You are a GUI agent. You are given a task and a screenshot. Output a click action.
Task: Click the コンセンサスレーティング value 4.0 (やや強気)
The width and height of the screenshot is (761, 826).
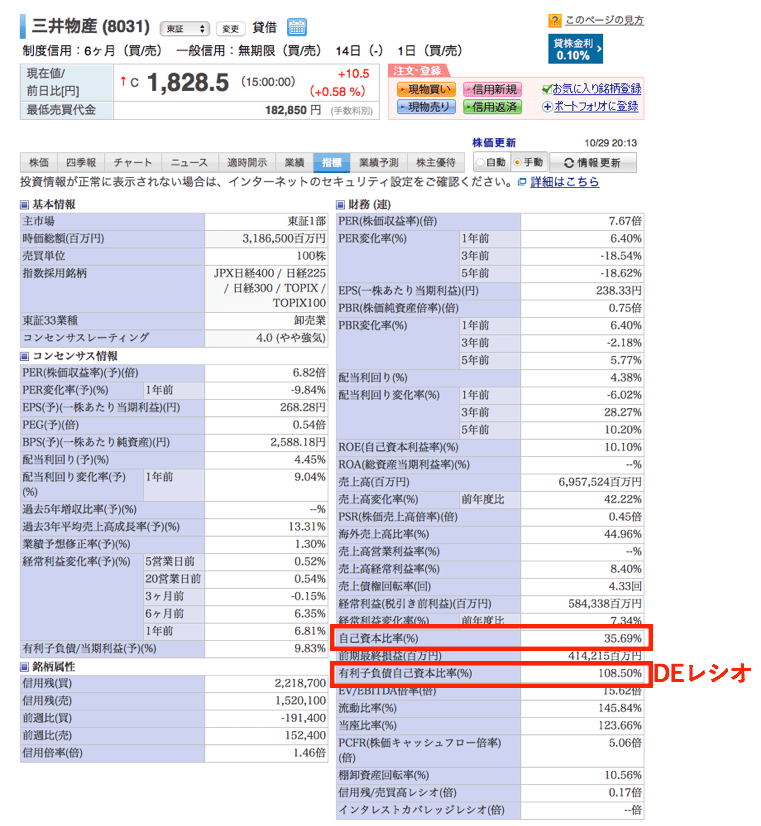click(291, 338)
